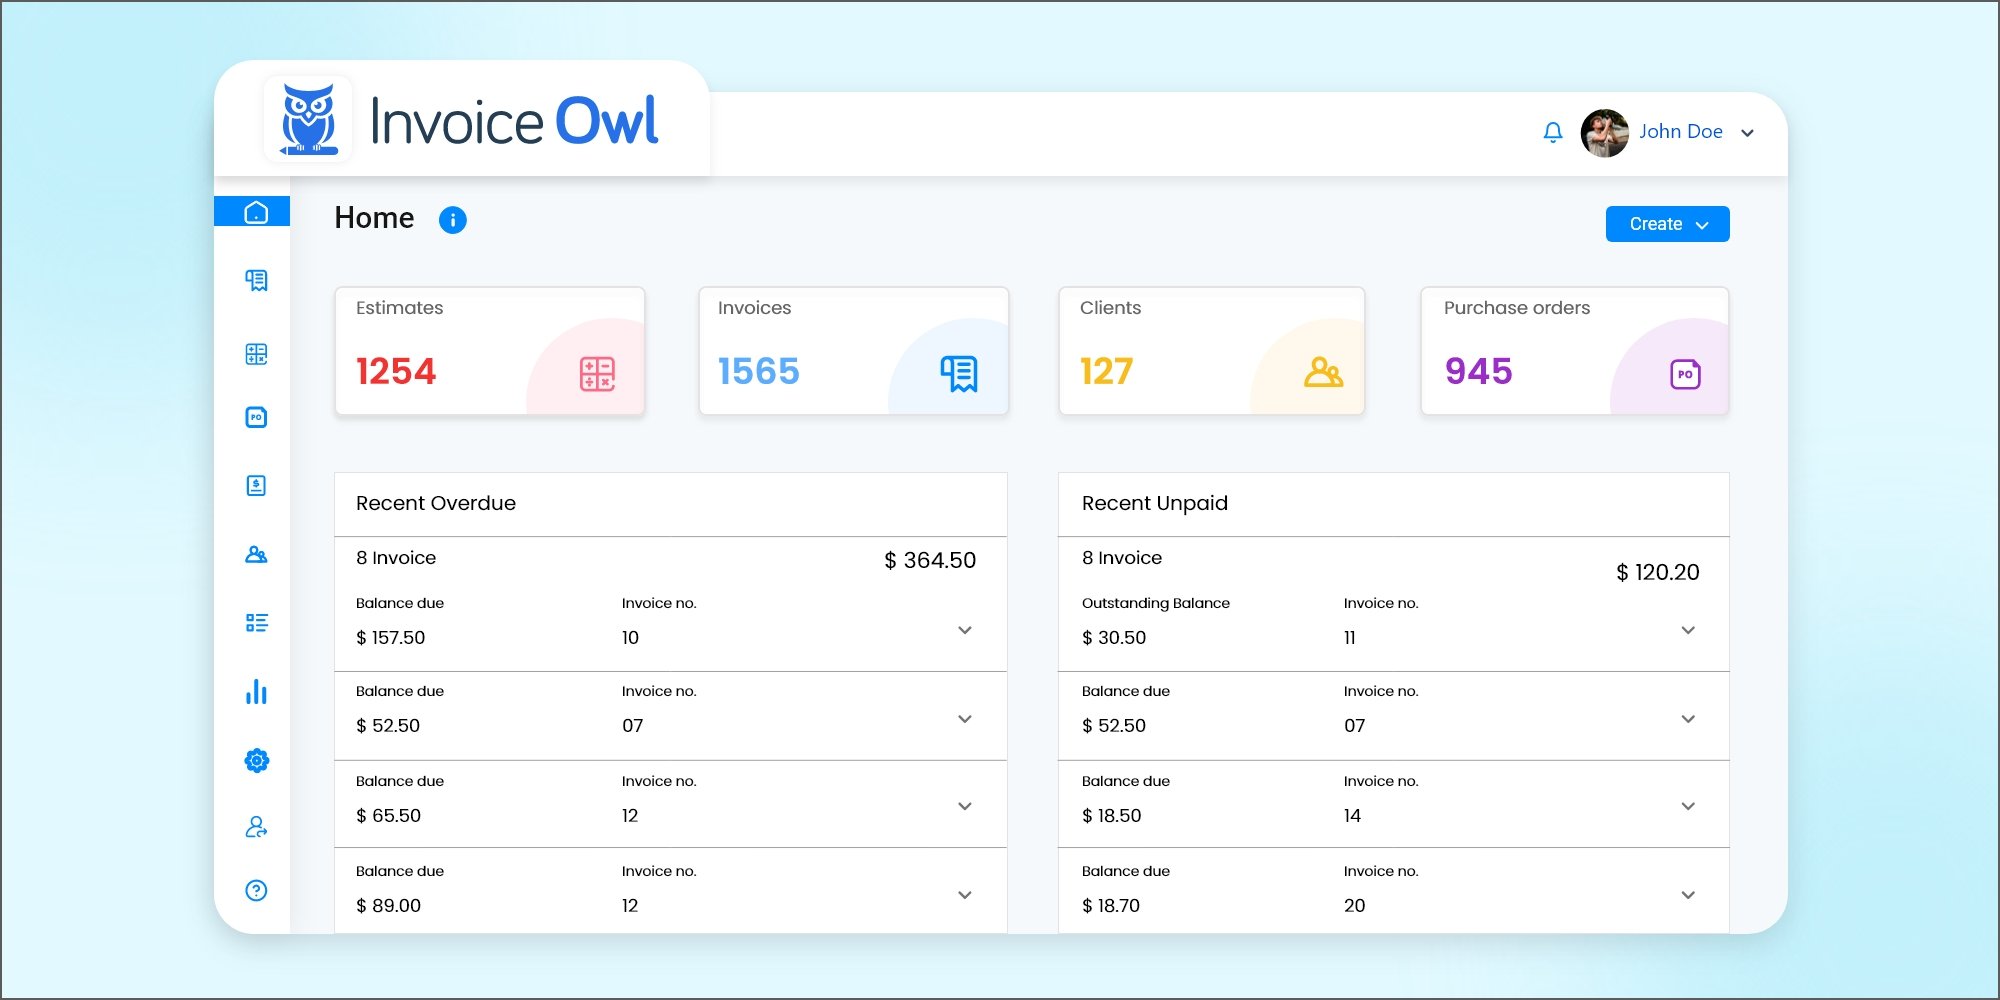Expand overdue invoice no. 10 row
This screenshot has height=1000, width=2000.
964,630
